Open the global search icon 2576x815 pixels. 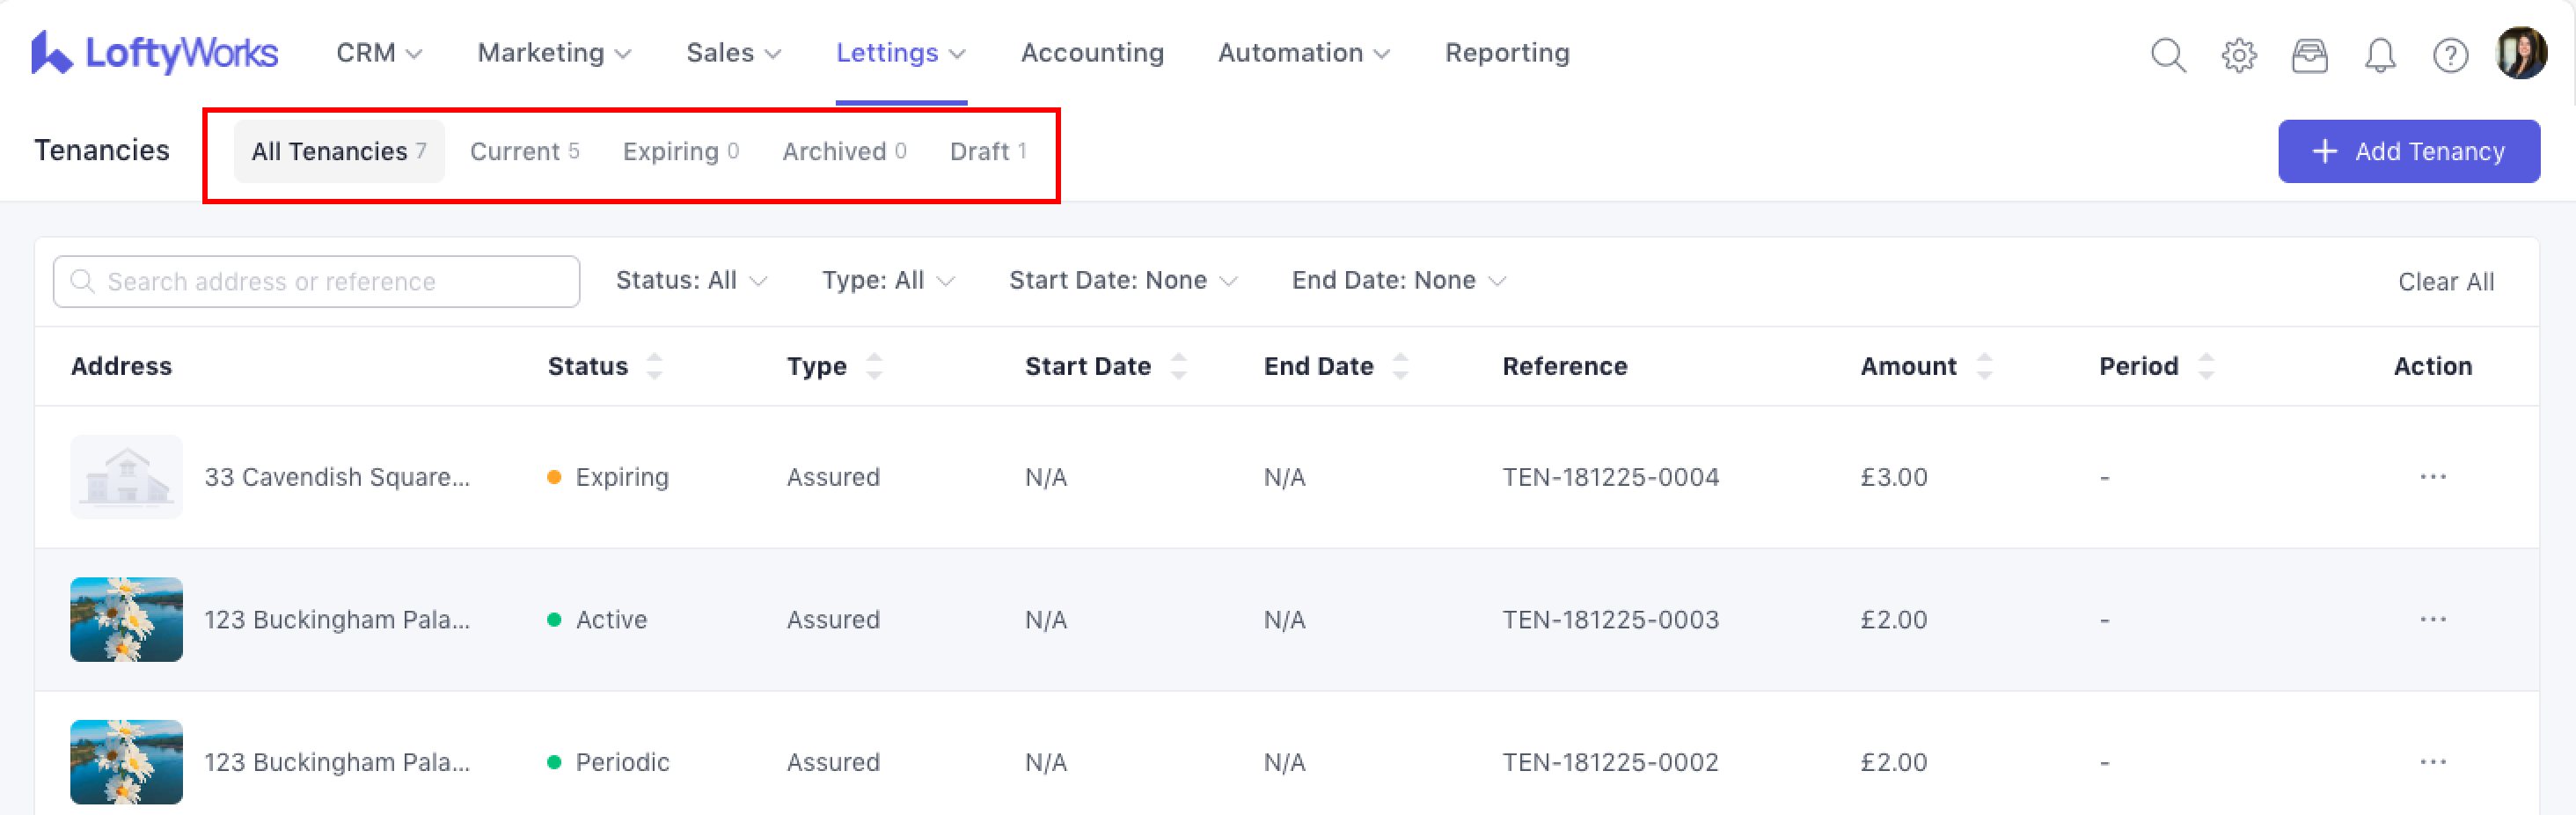[x=2167, y=55]
